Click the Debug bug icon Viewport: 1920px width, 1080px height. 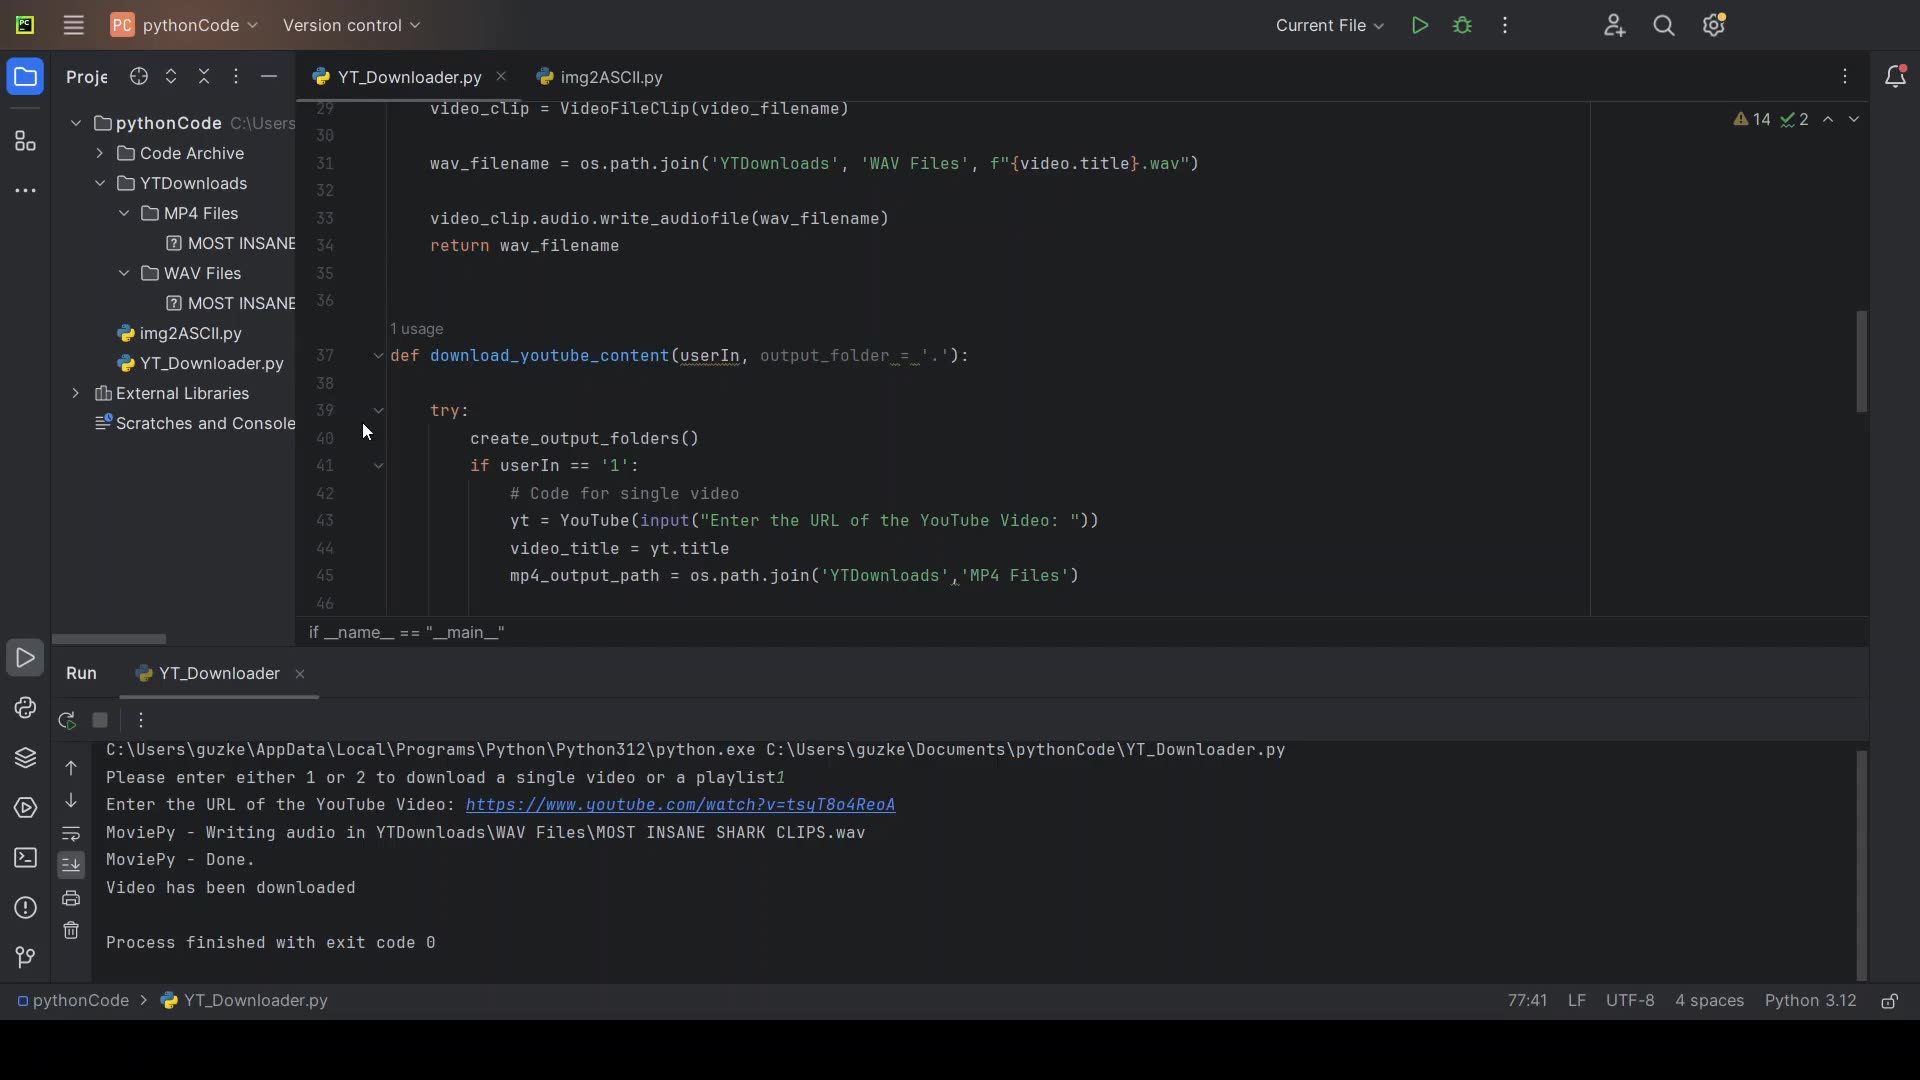click(x=1464, y=26)
